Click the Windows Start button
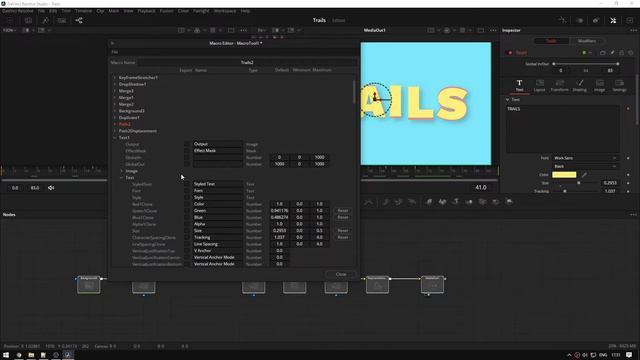 [6, 355]
